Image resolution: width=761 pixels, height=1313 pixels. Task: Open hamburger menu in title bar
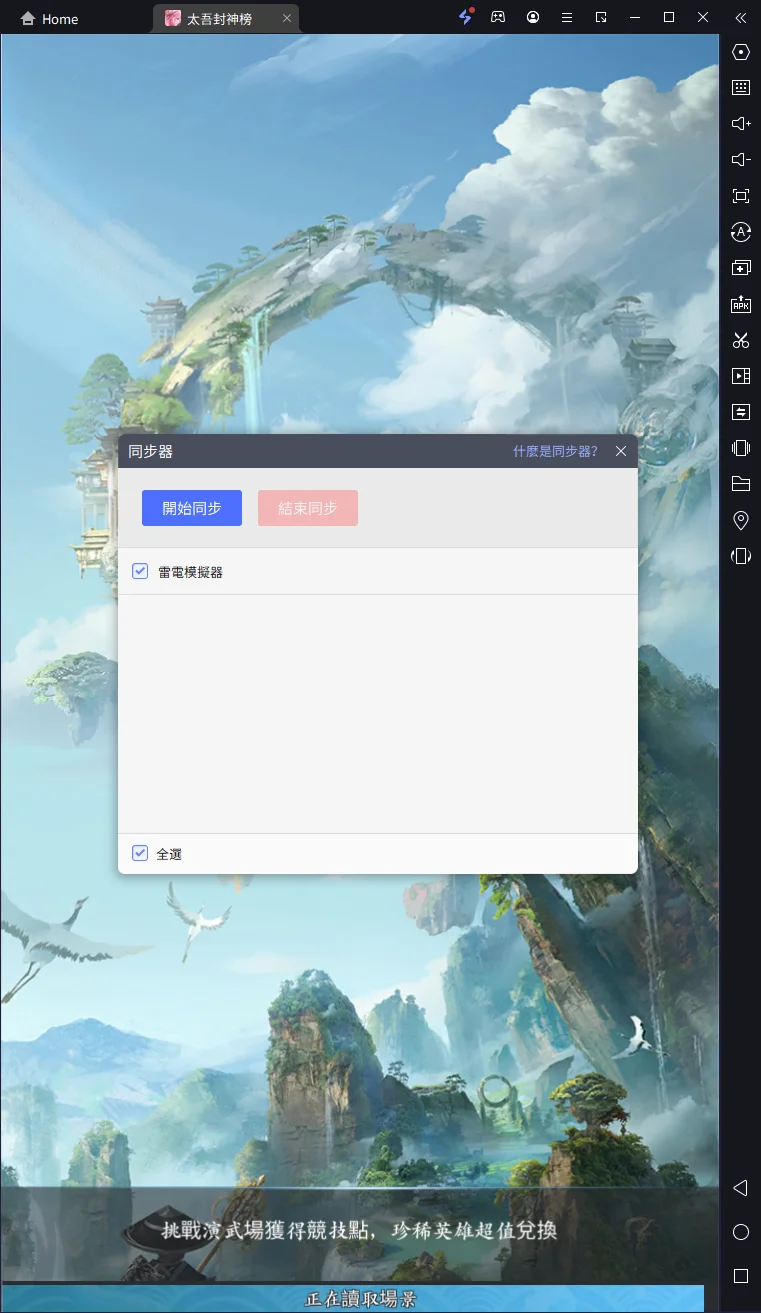click(567, 17)
